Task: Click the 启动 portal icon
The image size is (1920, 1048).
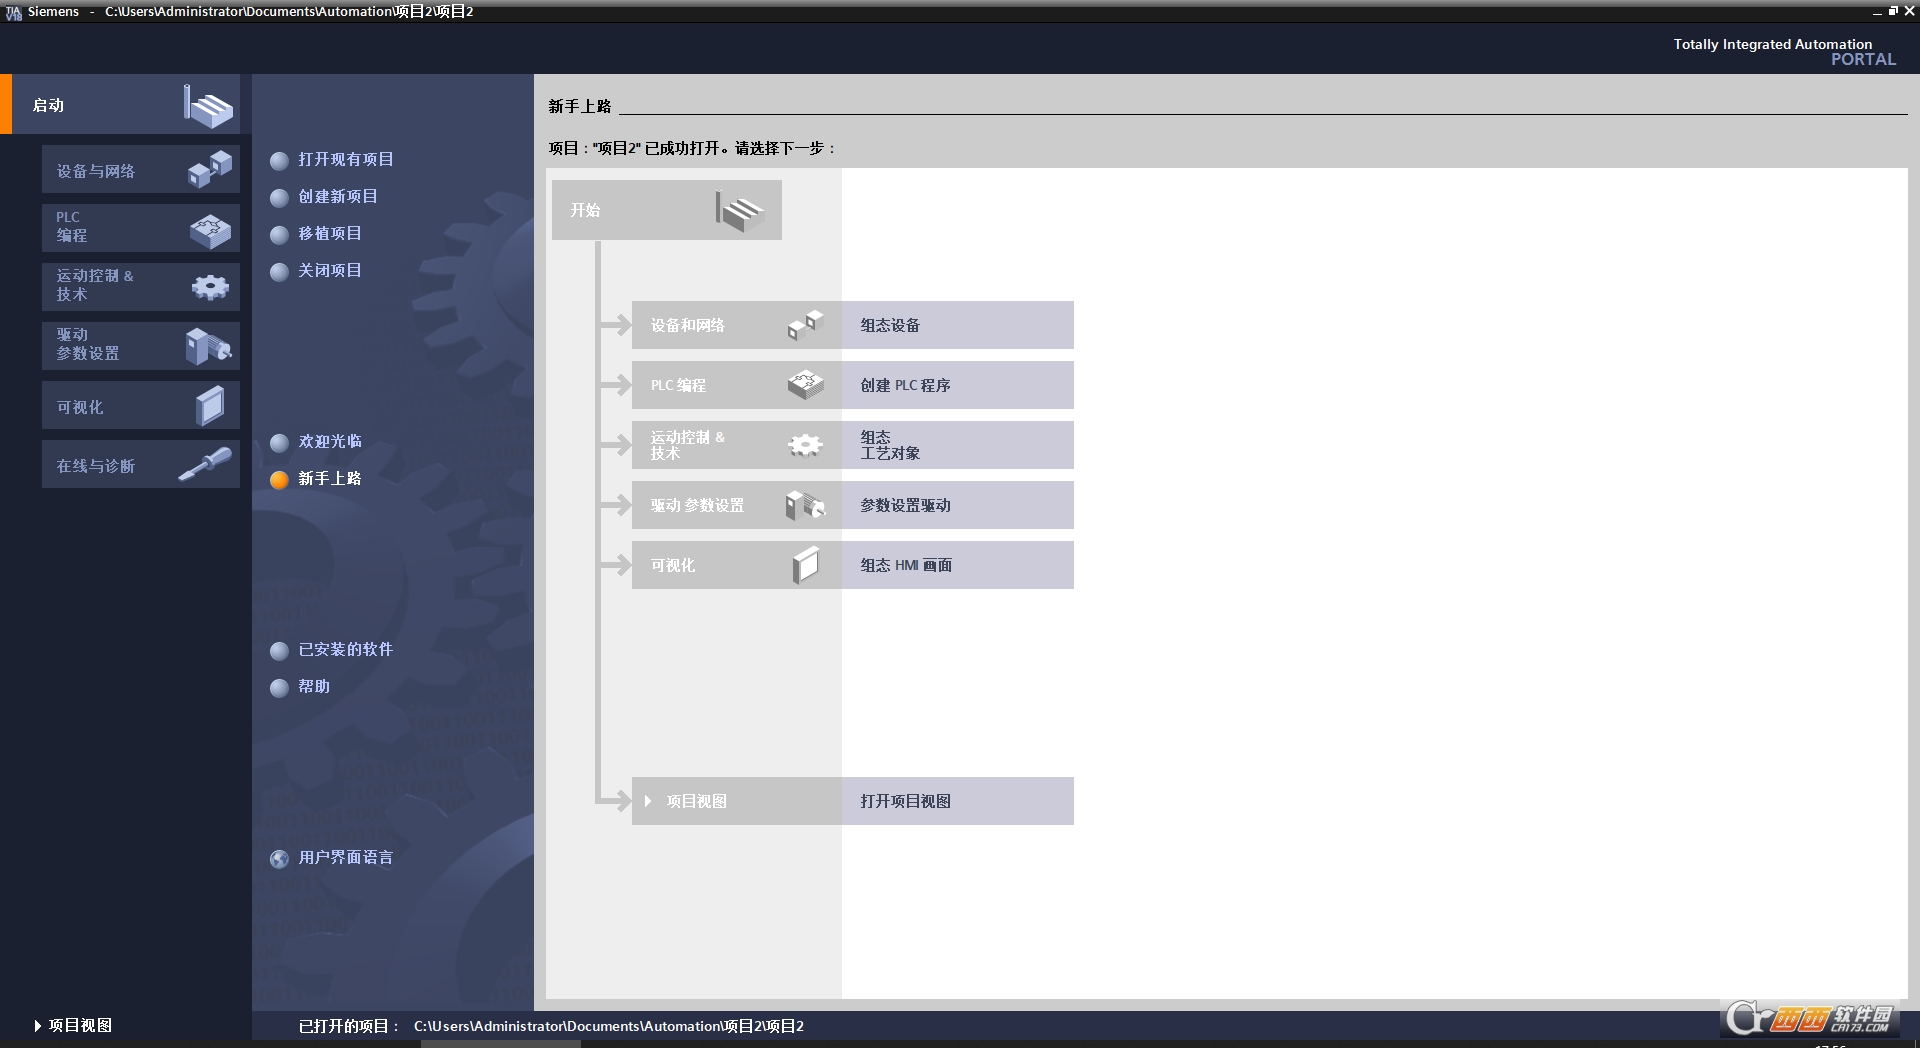Action: point(208,105)
